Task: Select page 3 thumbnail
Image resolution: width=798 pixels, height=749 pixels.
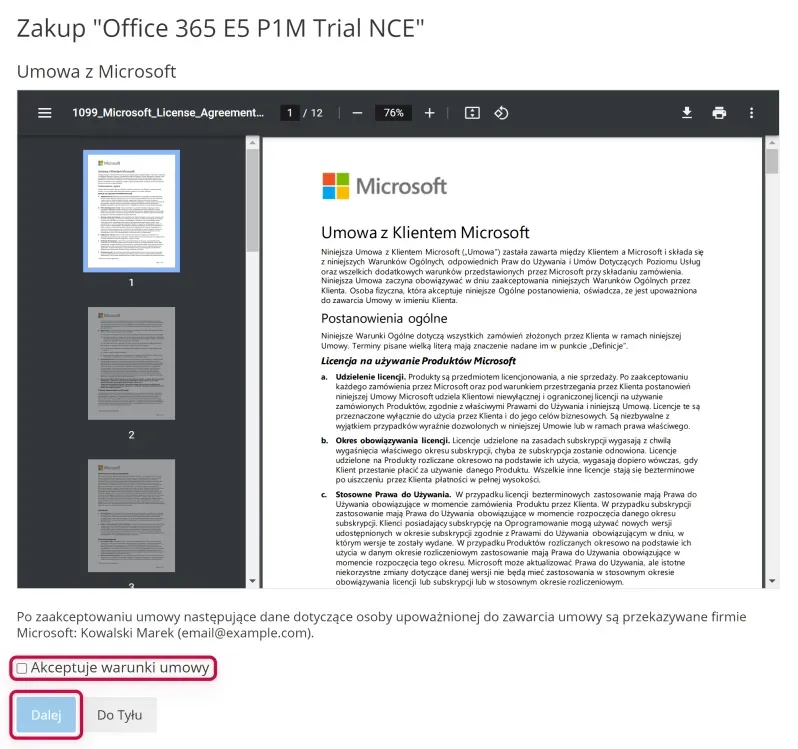Action: pyautogui.click(x=131, y=515)
